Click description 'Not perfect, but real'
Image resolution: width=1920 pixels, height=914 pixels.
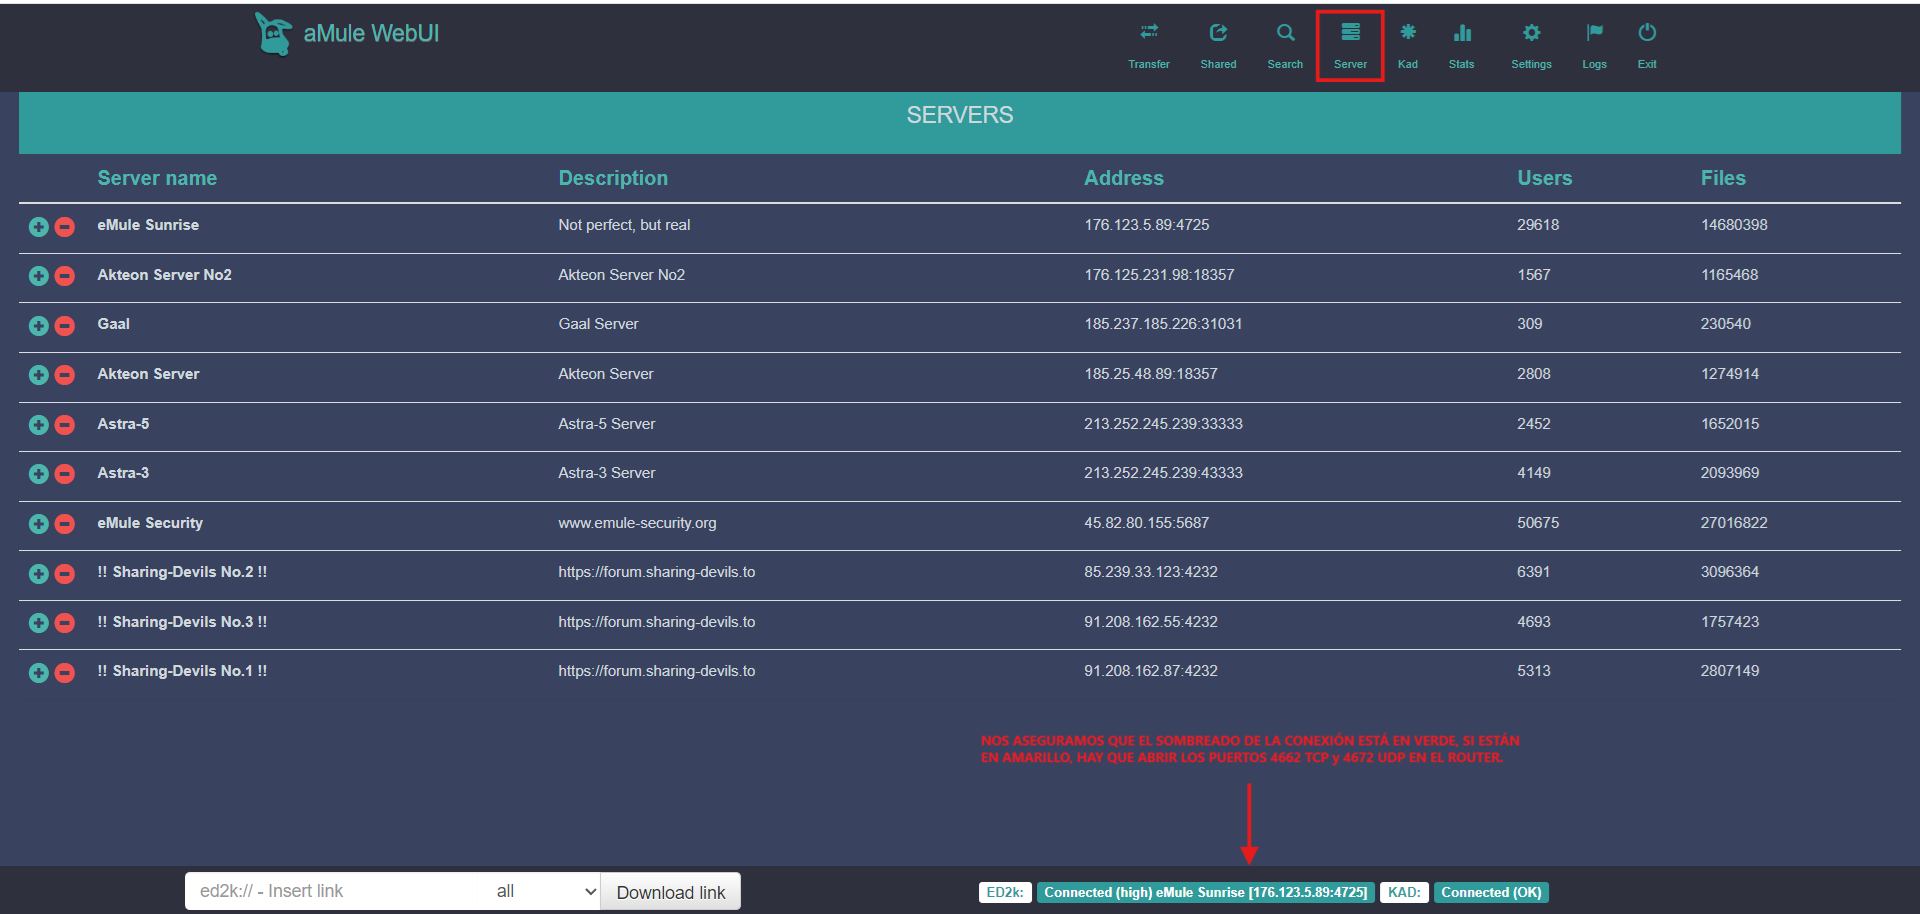pos(624,225)
